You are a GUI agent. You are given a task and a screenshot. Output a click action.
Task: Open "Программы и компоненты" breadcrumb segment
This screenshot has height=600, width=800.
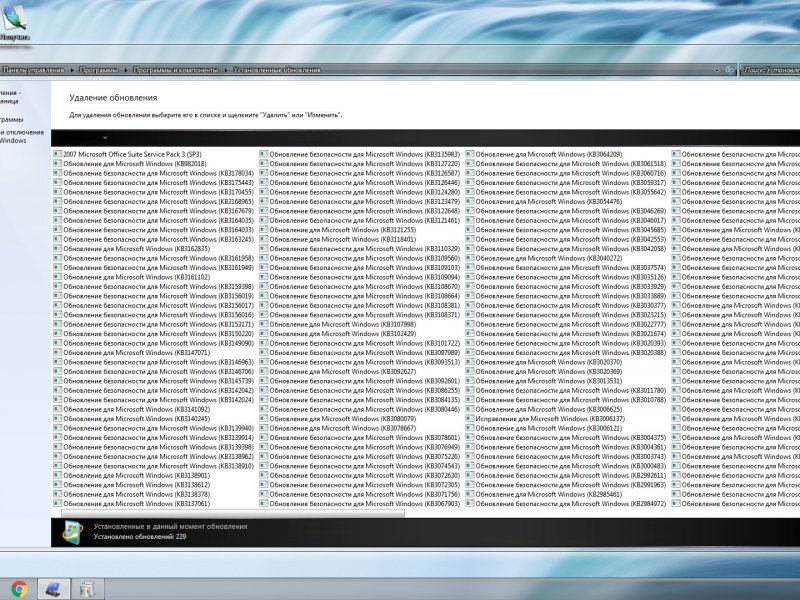(176, 70)
